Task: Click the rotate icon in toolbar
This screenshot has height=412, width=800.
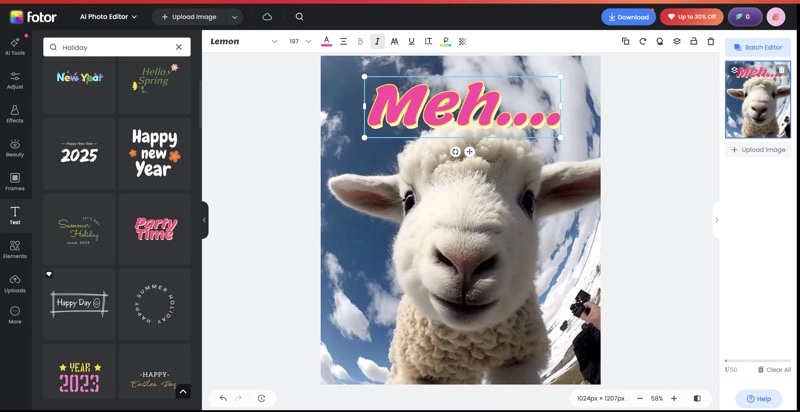Action: pyautogui.click(x=643, y=41)
